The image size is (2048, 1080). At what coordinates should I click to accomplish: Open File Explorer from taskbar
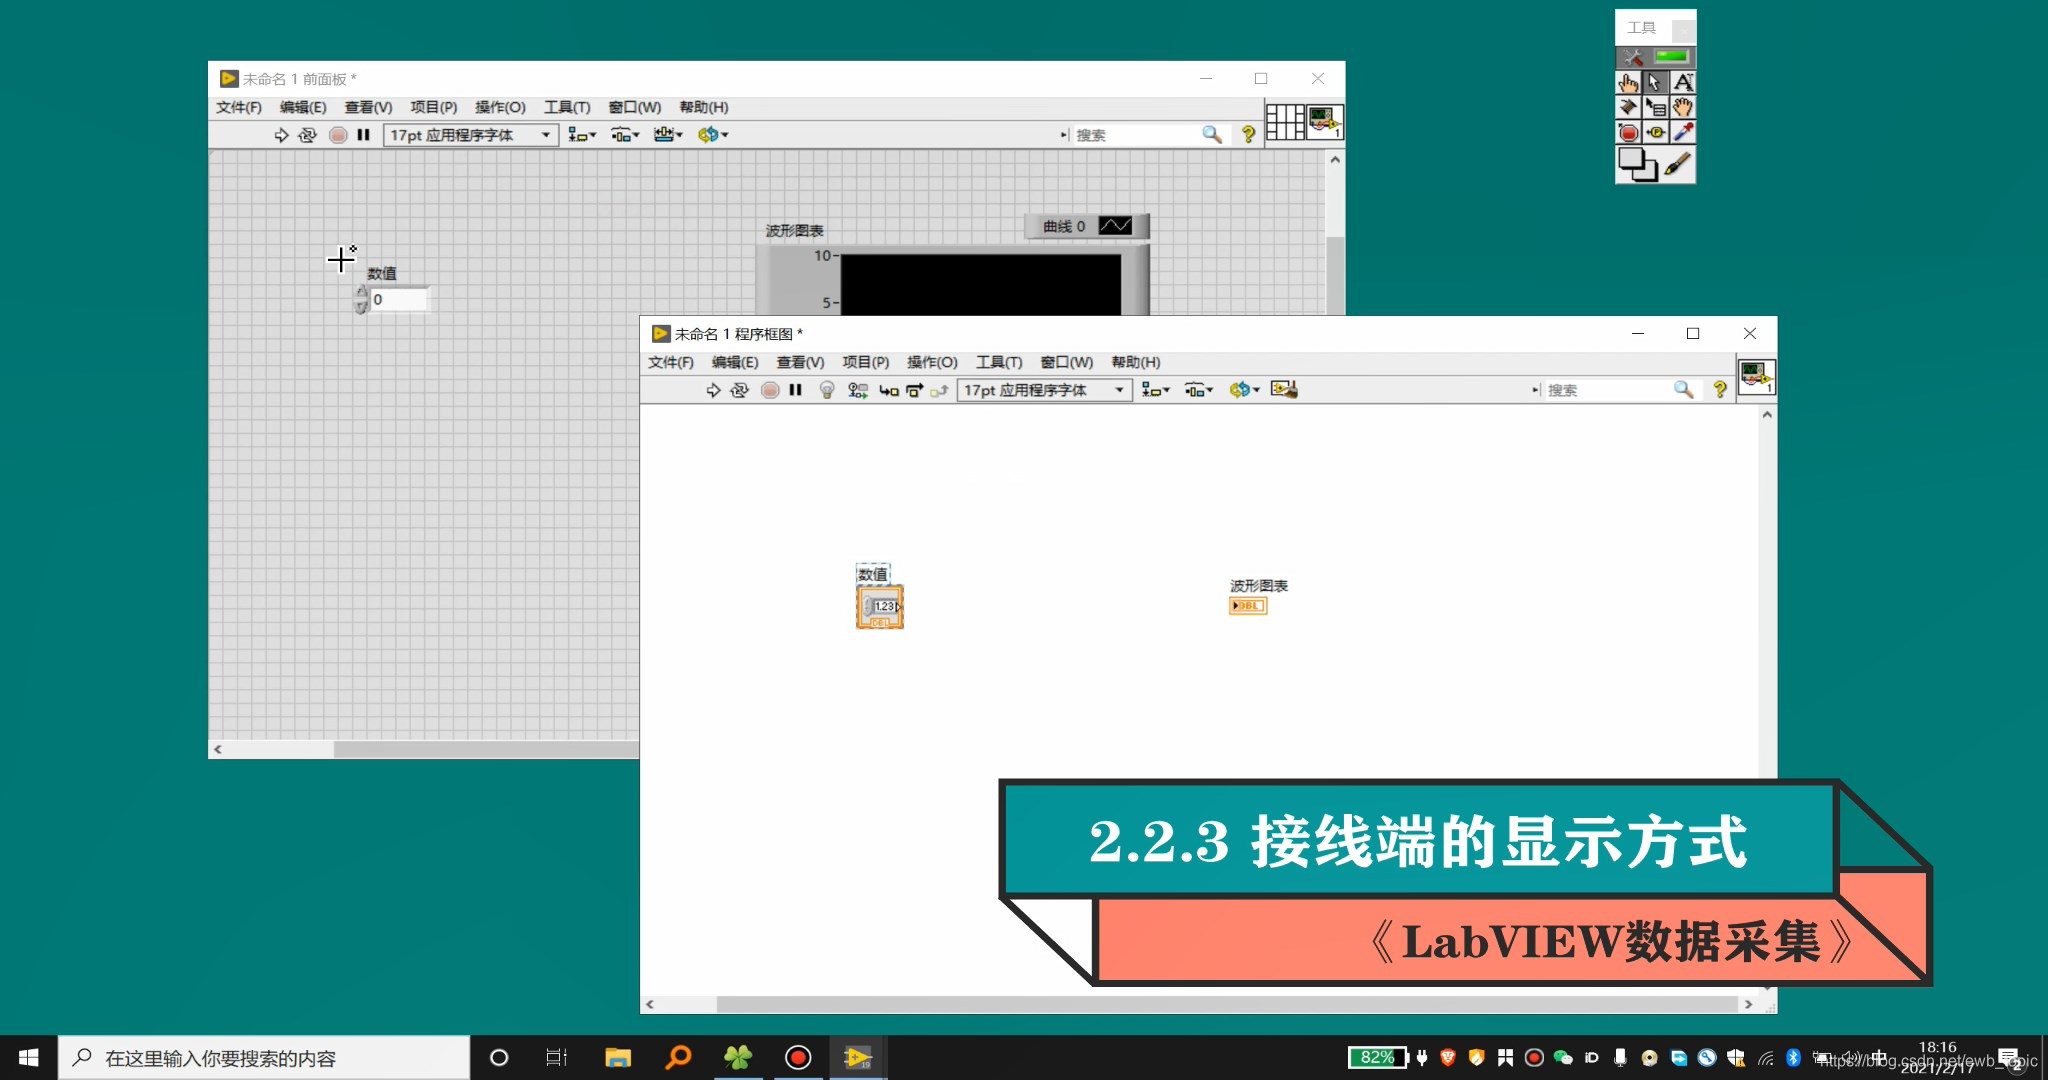coord(618,1058)
